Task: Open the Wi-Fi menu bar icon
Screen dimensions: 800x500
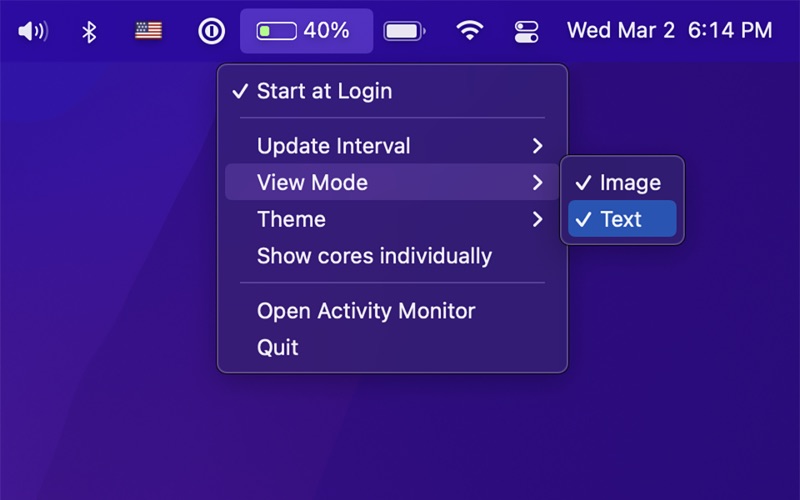Action: [x=469, y=31]
